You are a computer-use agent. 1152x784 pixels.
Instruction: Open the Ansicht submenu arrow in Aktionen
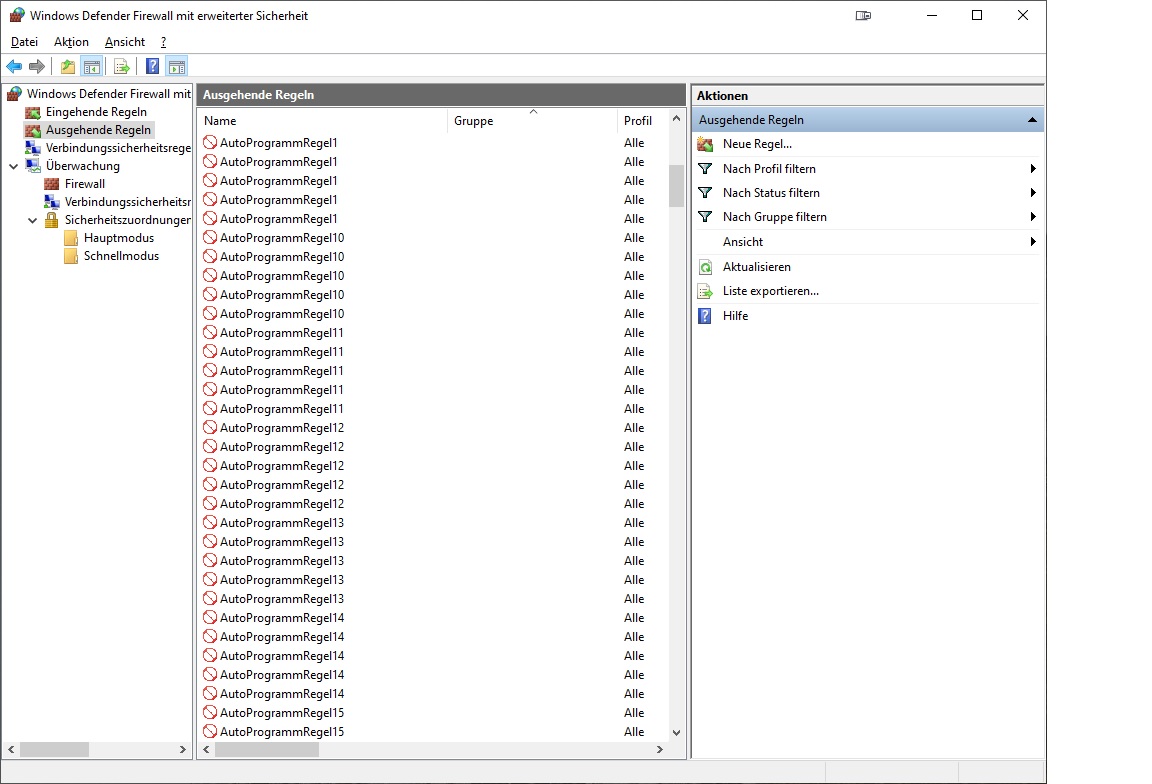click(x=1033, y=242)
